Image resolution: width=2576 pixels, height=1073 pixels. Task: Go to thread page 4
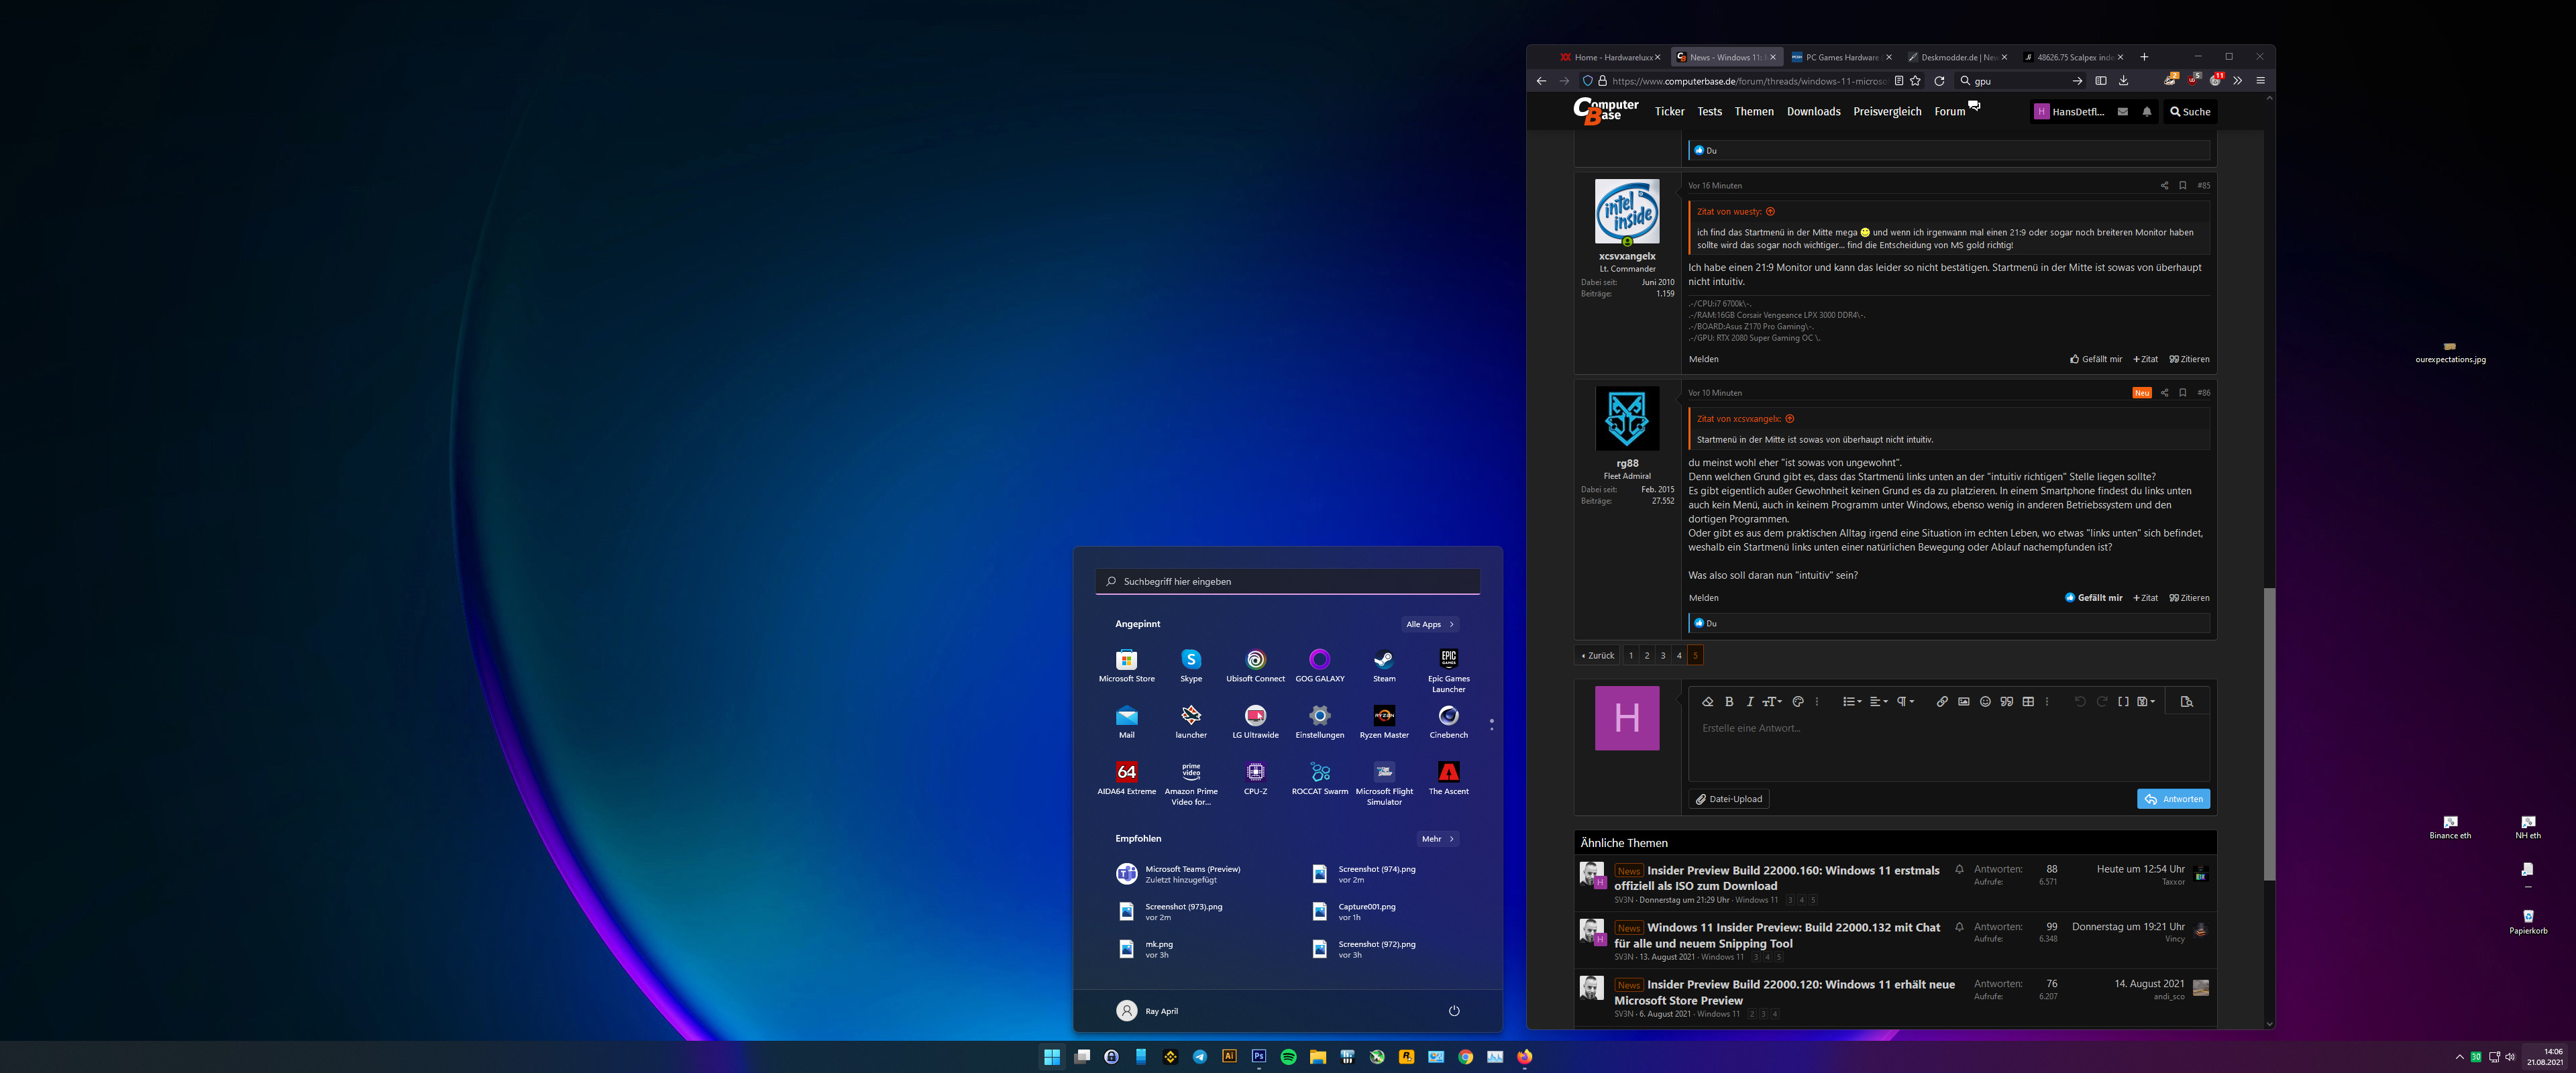tap(1679, 656)
